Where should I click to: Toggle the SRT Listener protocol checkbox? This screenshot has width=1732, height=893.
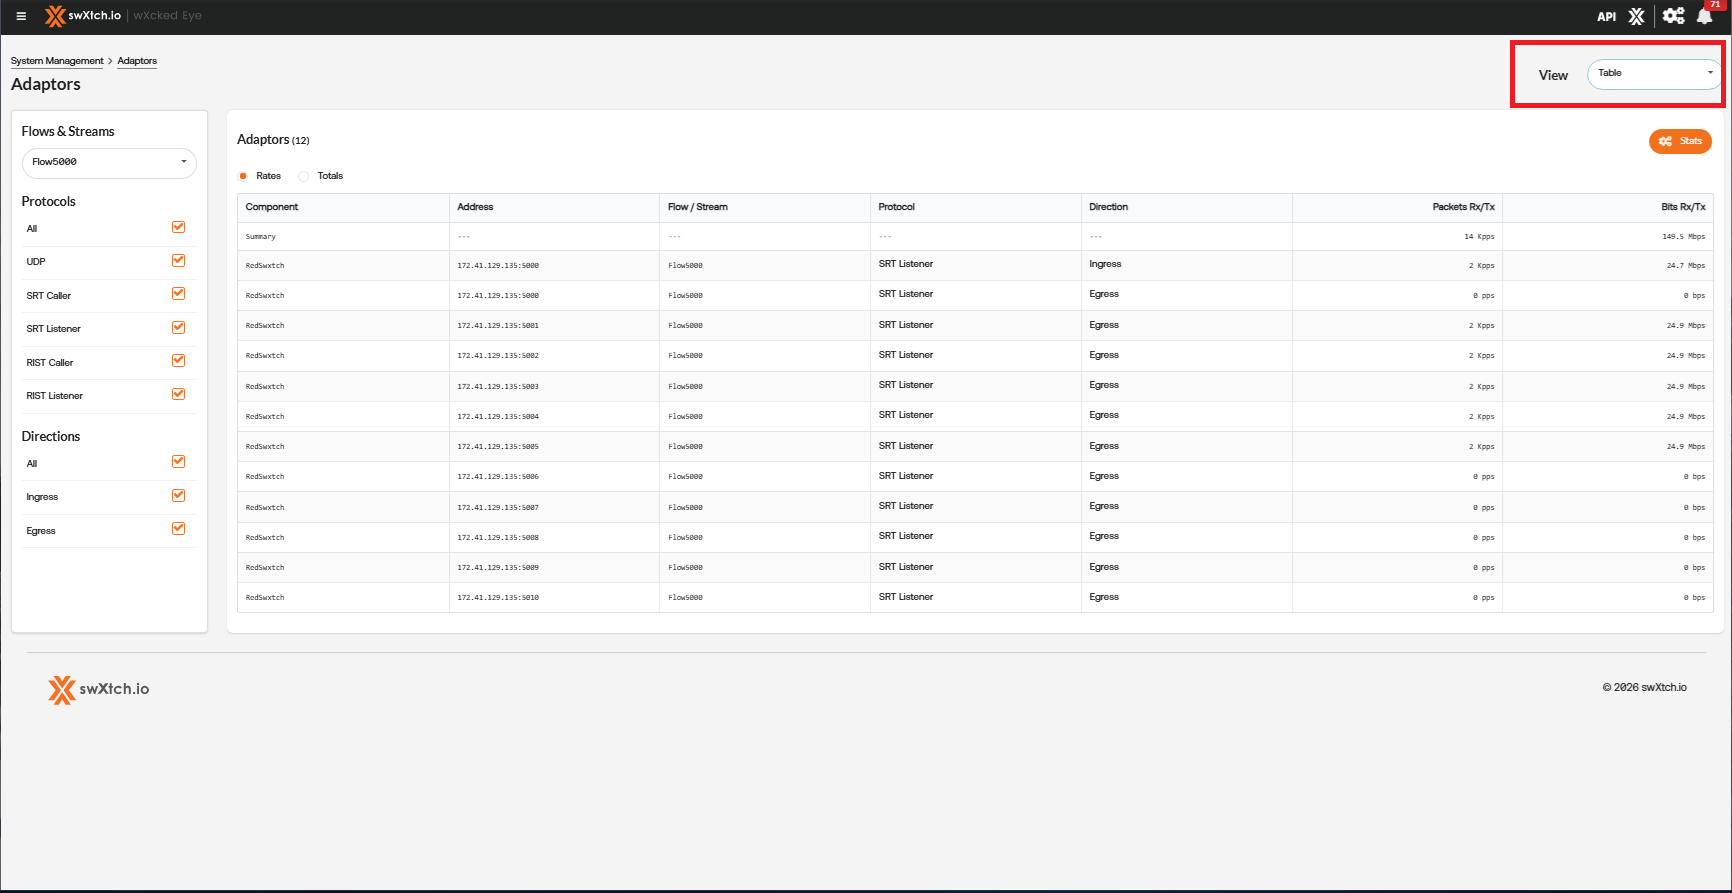[x=178, y=328]
